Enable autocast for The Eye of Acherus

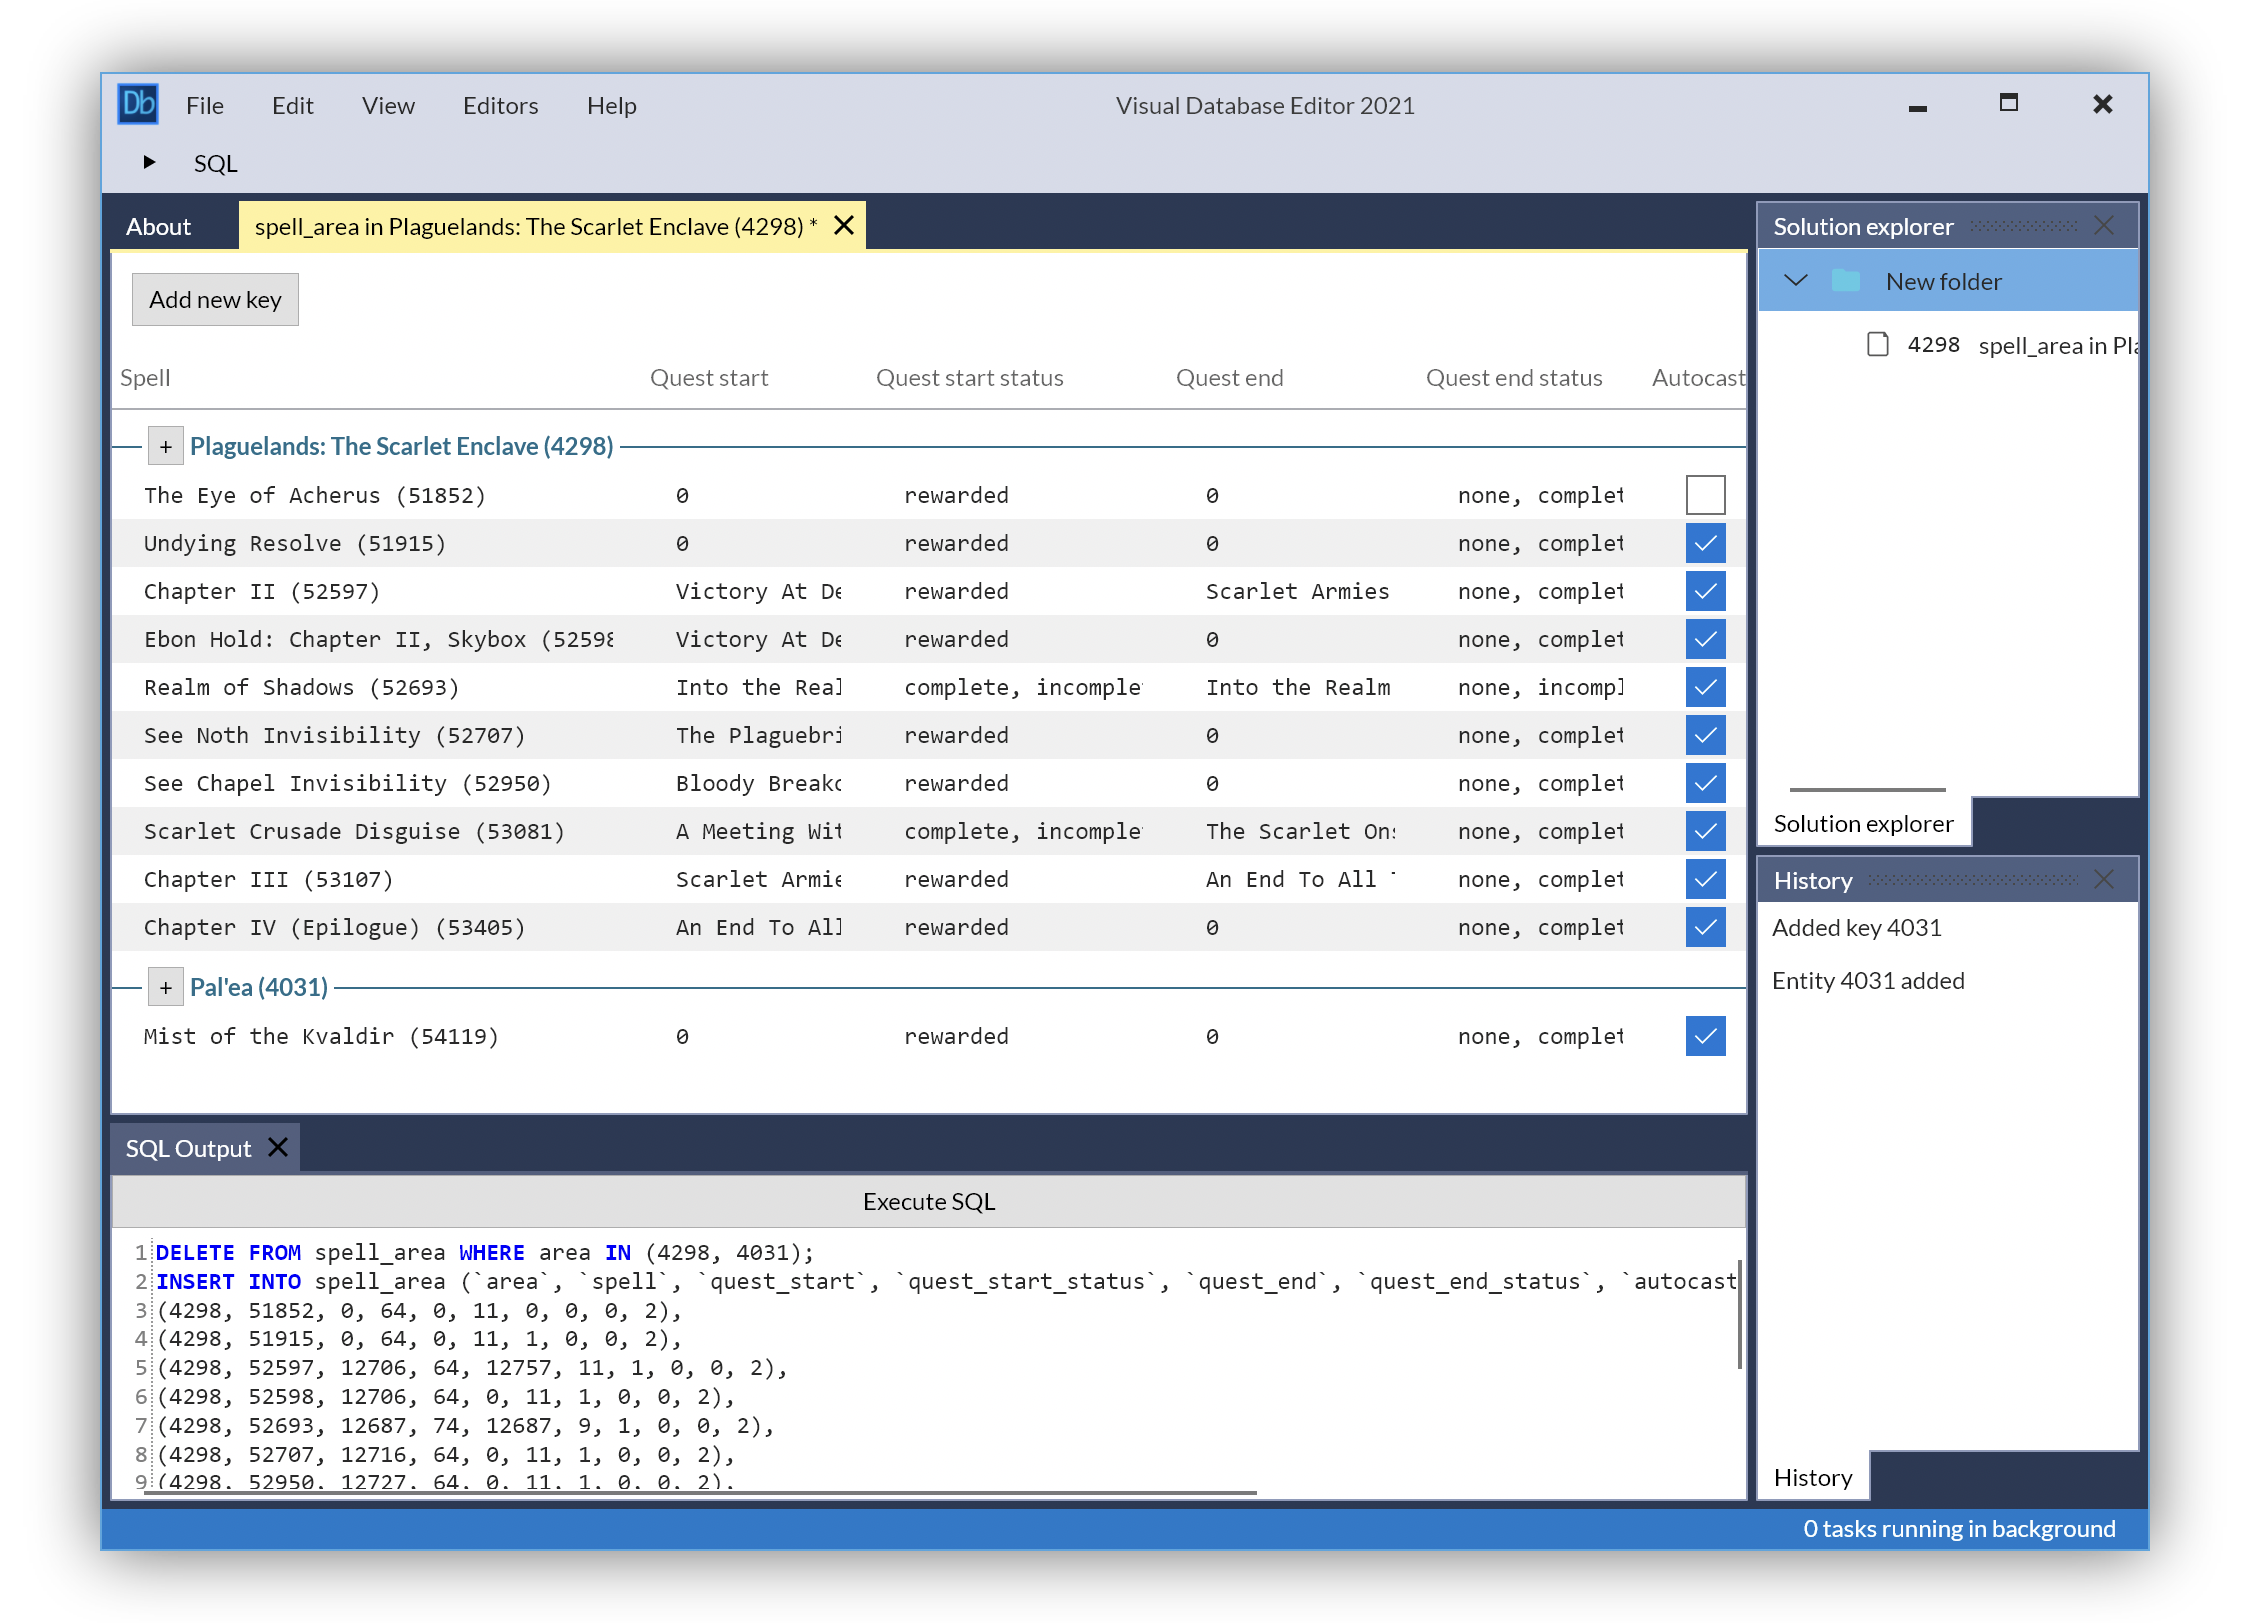(x=1705, y=495)
